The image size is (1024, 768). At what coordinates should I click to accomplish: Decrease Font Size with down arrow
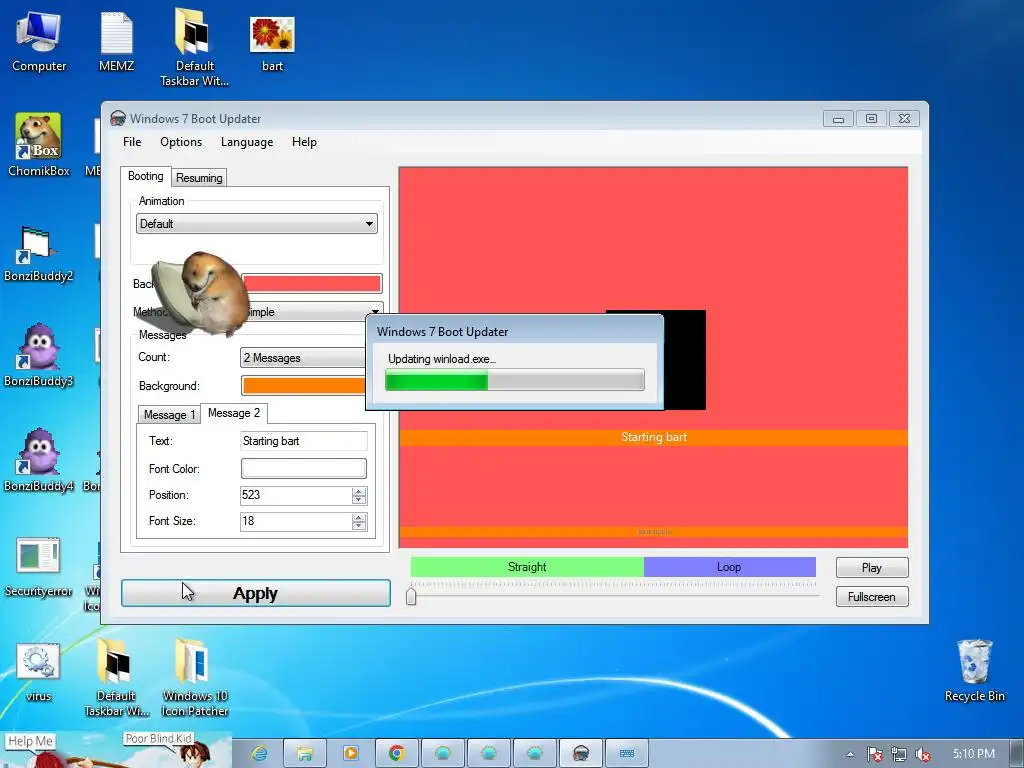click(x=359, y=526)
